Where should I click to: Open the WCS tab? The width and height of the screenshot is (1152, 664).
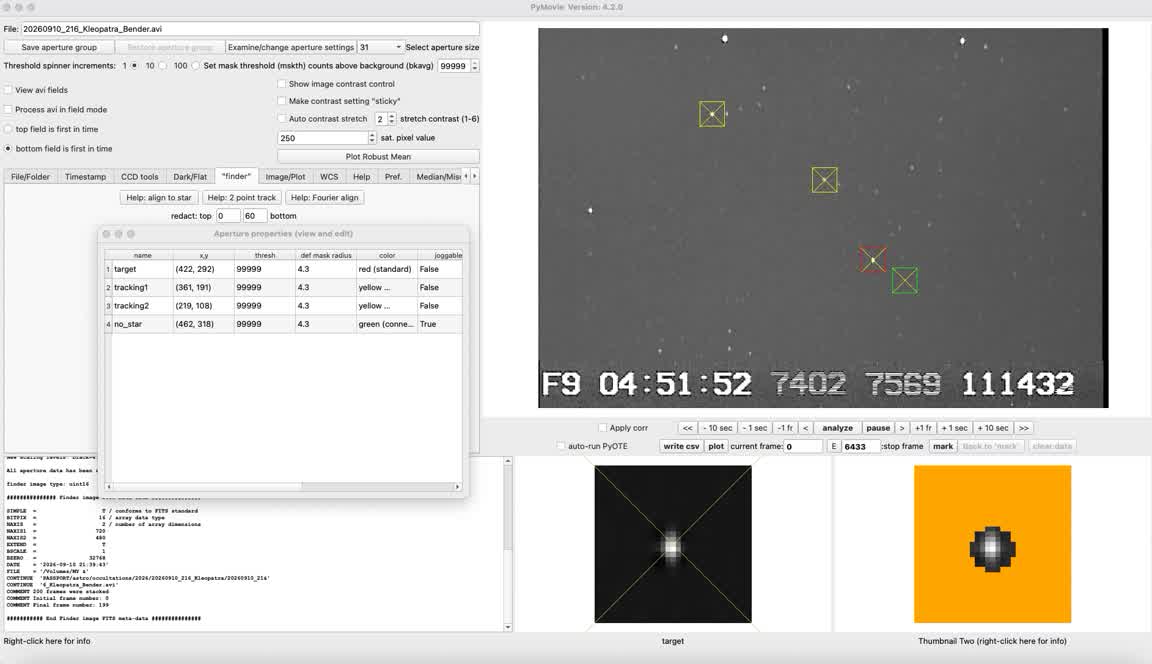click(x=329, y=177)
